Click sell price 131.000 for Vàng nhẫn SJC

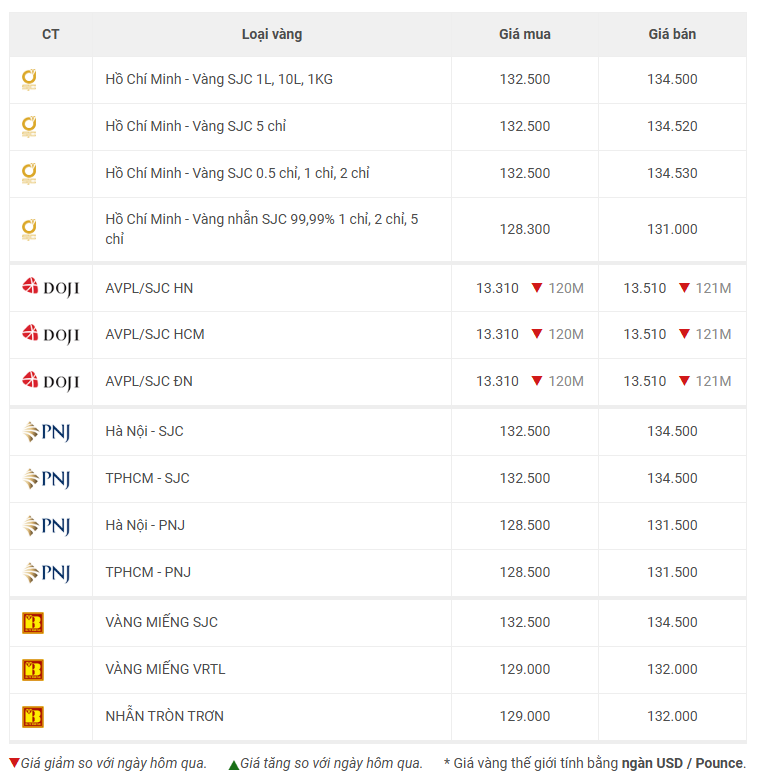pyautogui.click(x=672, y=229)
